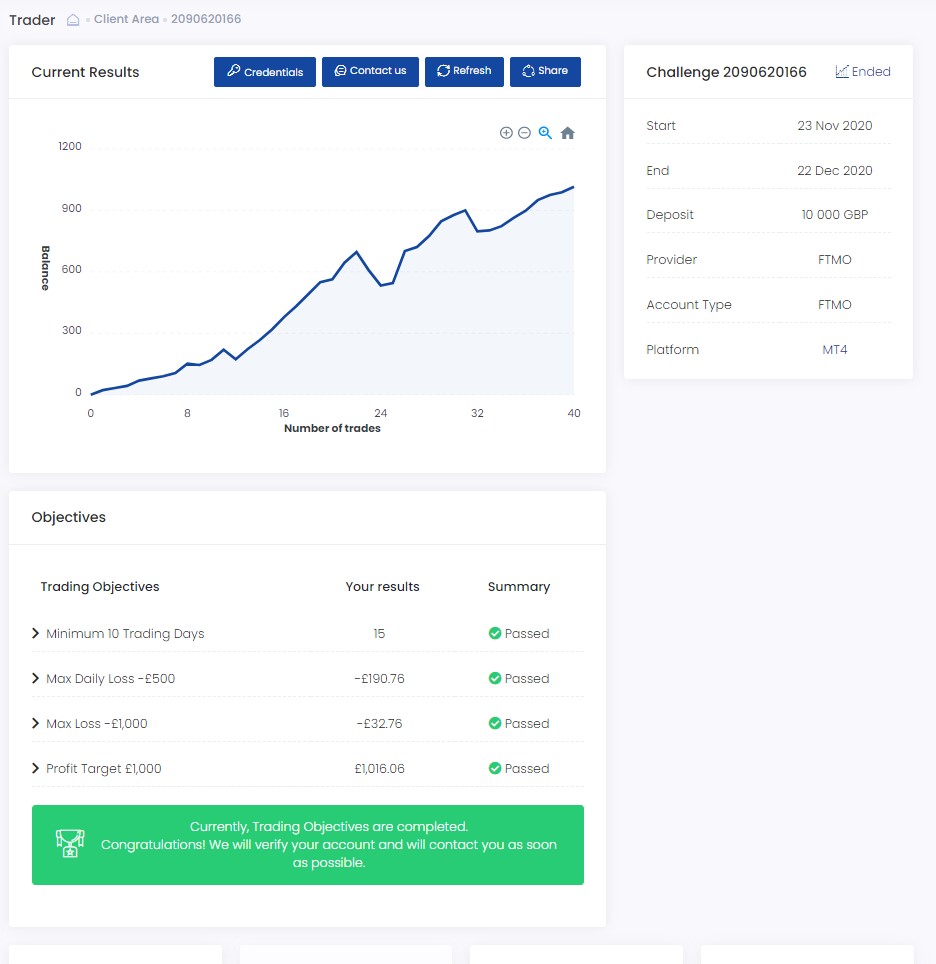
Task: Refresh the current results
Action: coord(464,72)
